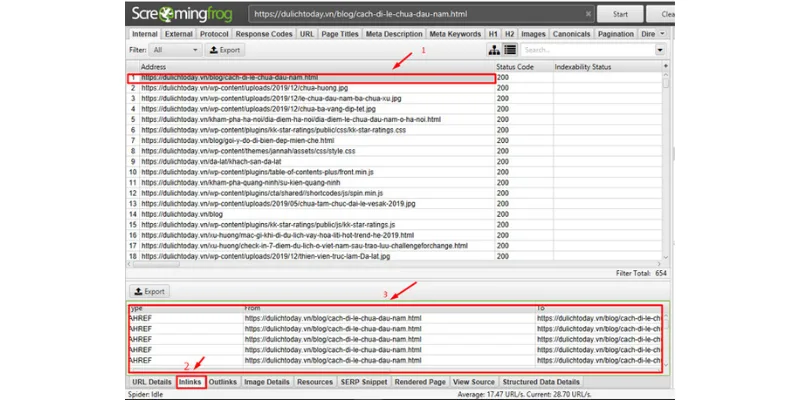The image size is (800, 400).
Task: Open the View Source bottom tab
Action: tap(474, 382)
